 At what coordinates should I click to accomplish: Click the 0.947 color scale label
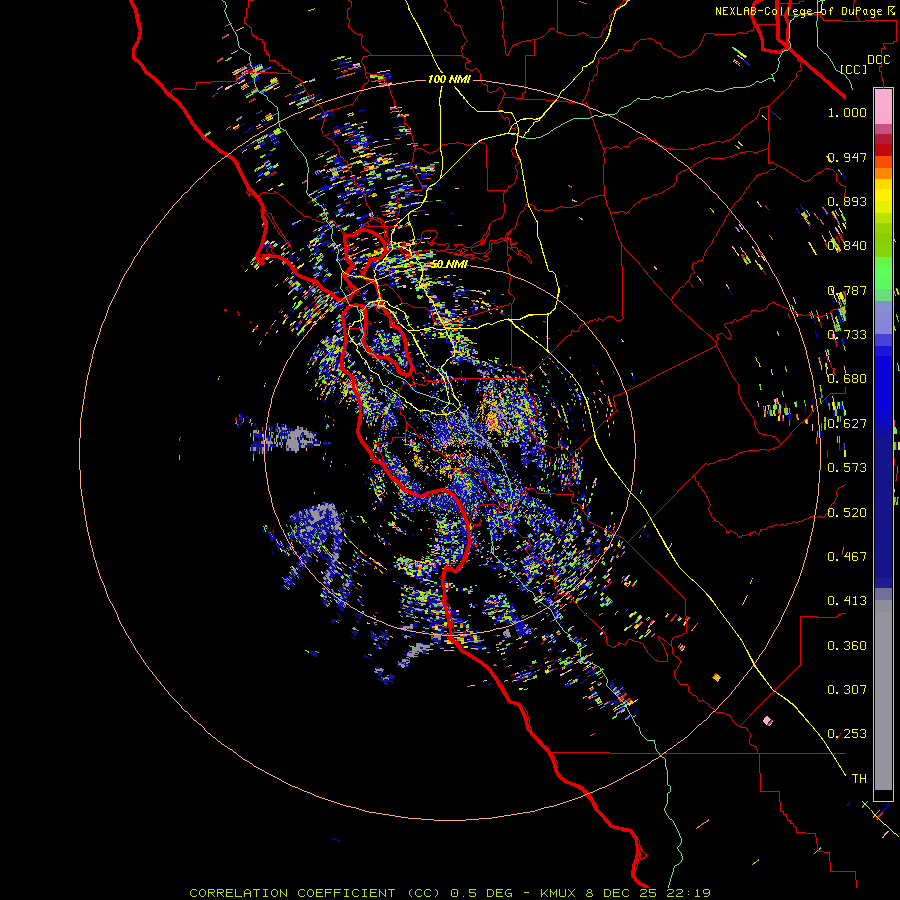pyautogui.click(x=847, y=157)
